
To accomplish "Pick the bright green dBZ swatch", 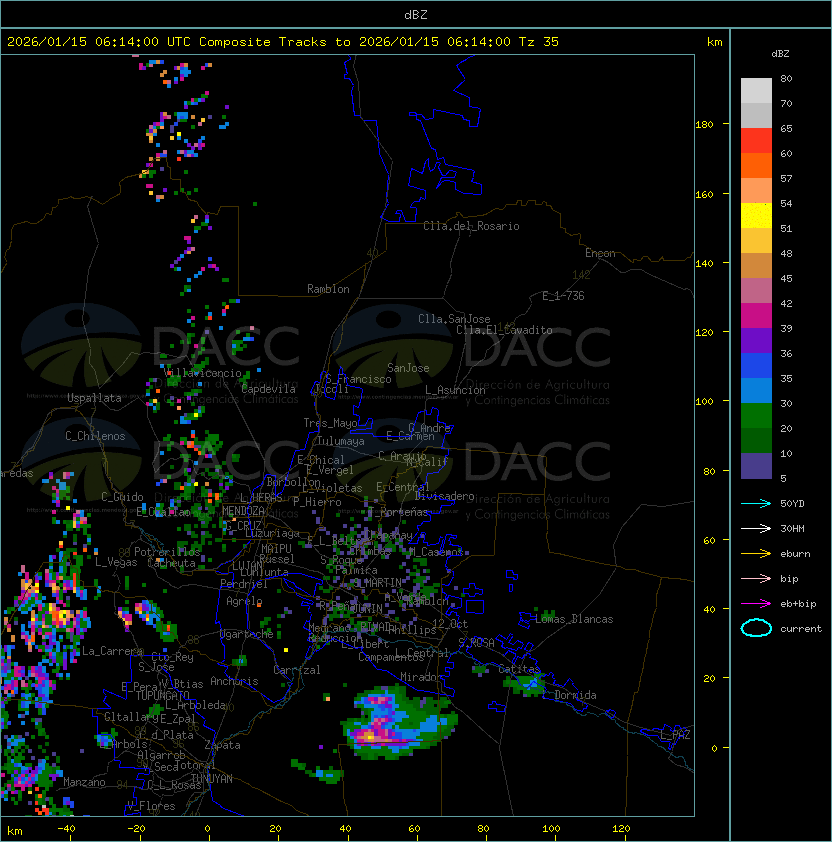I will point(756,416).
